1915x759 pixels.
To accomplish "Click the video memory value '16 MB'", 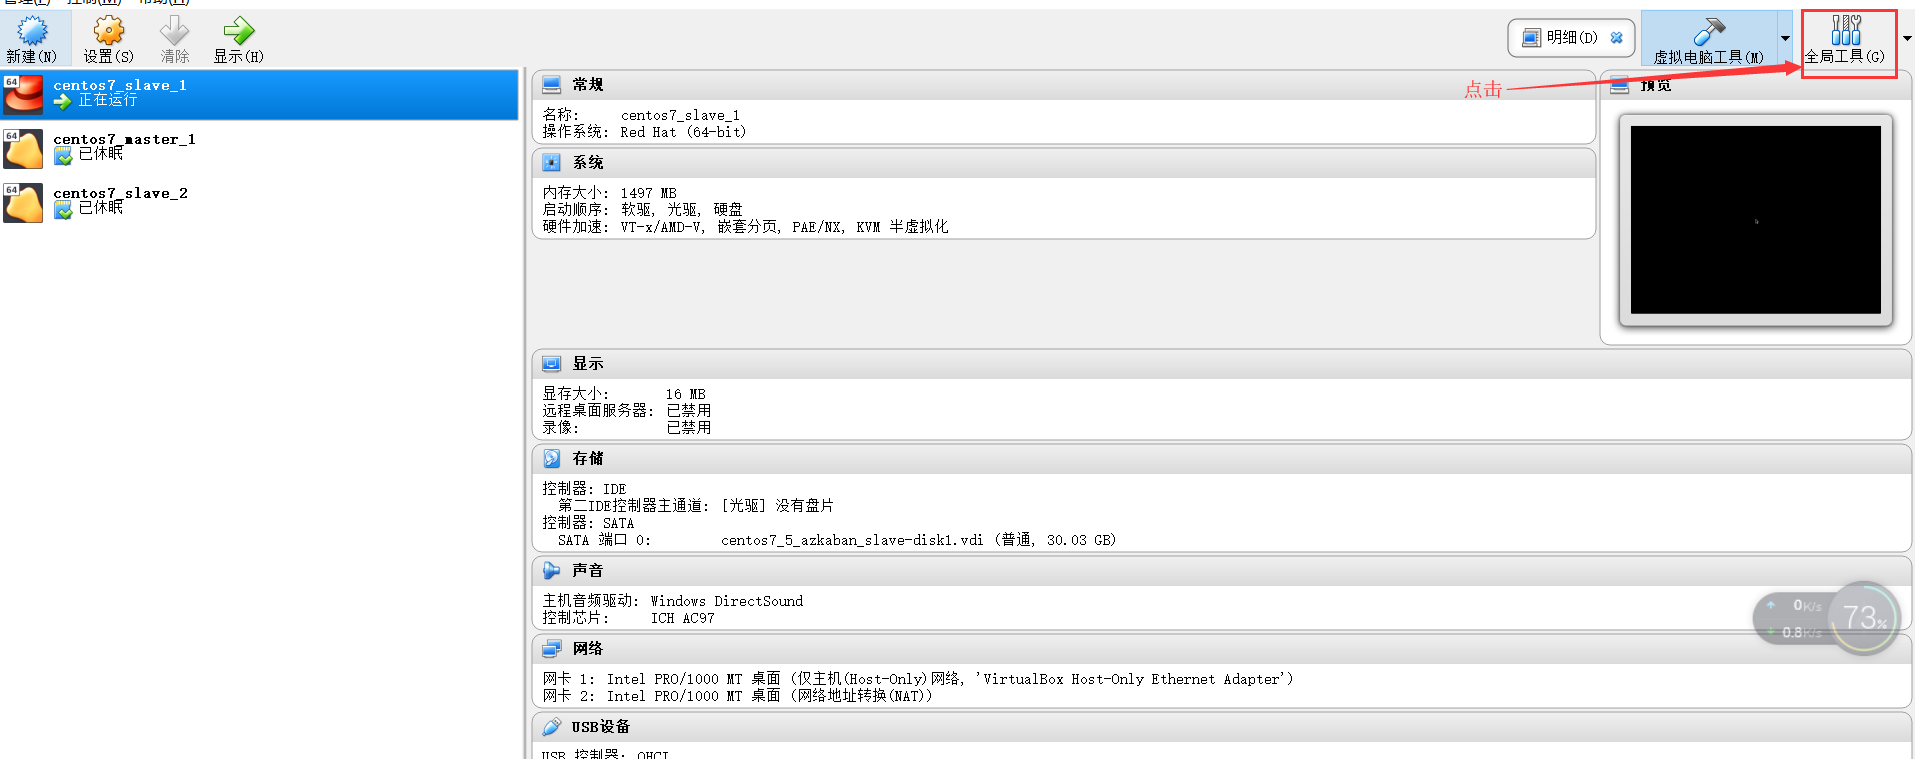I will [686, 395].
